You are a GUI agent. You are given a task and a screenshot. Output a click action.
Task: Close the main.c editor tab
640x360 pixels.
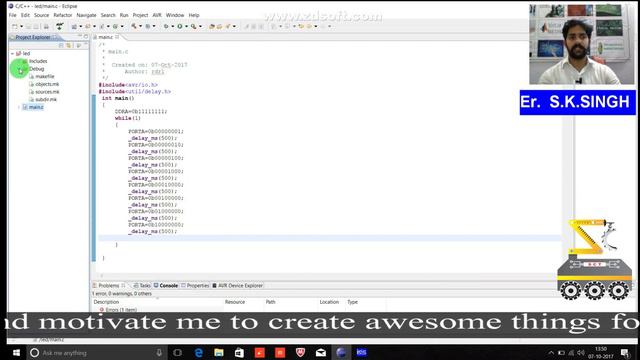pyautogui.click(x=117, y=37)
